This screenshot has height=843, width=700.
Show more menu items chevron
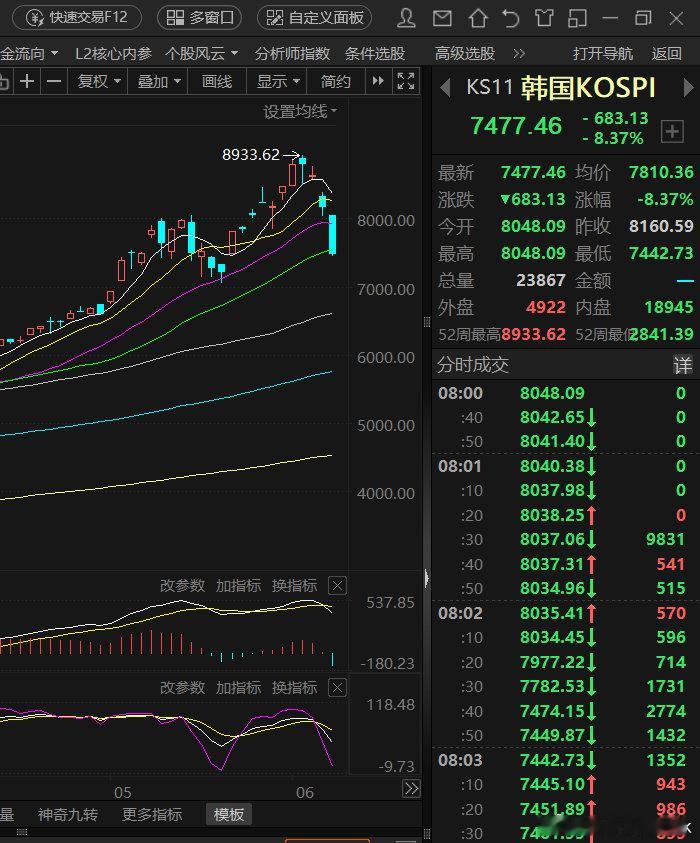coord(519,54)
